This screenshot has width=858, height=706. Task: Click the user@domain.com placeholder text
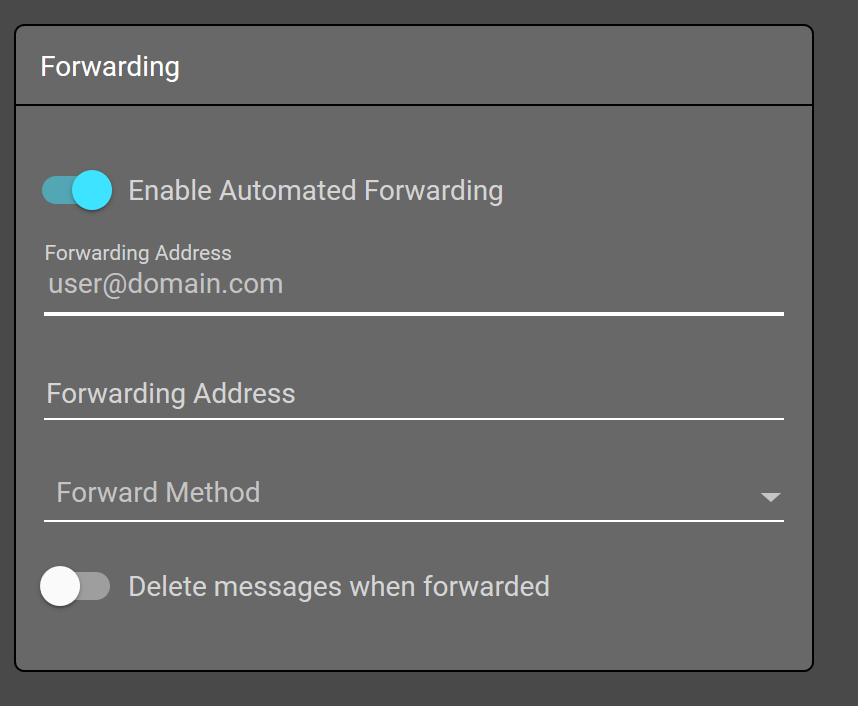click(166, 285)
